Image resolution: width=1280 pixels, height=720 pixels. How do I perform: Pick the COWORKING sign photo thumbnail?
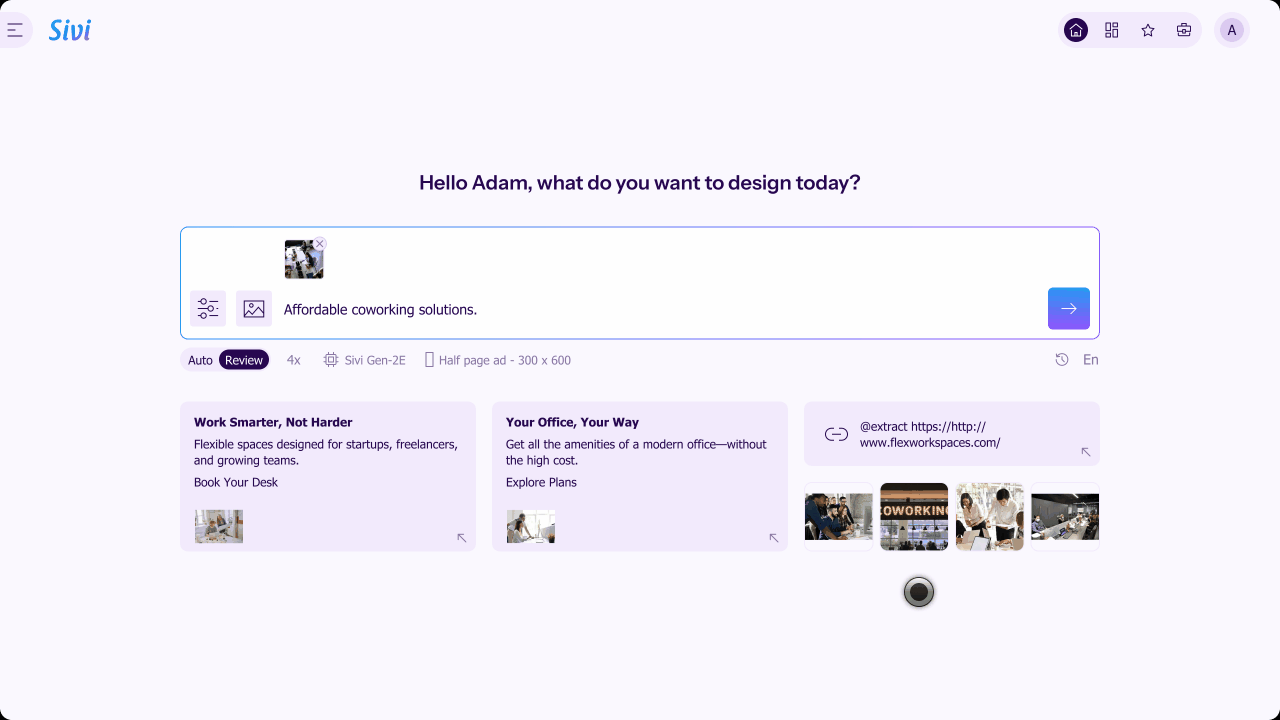[x=914, y=517]
